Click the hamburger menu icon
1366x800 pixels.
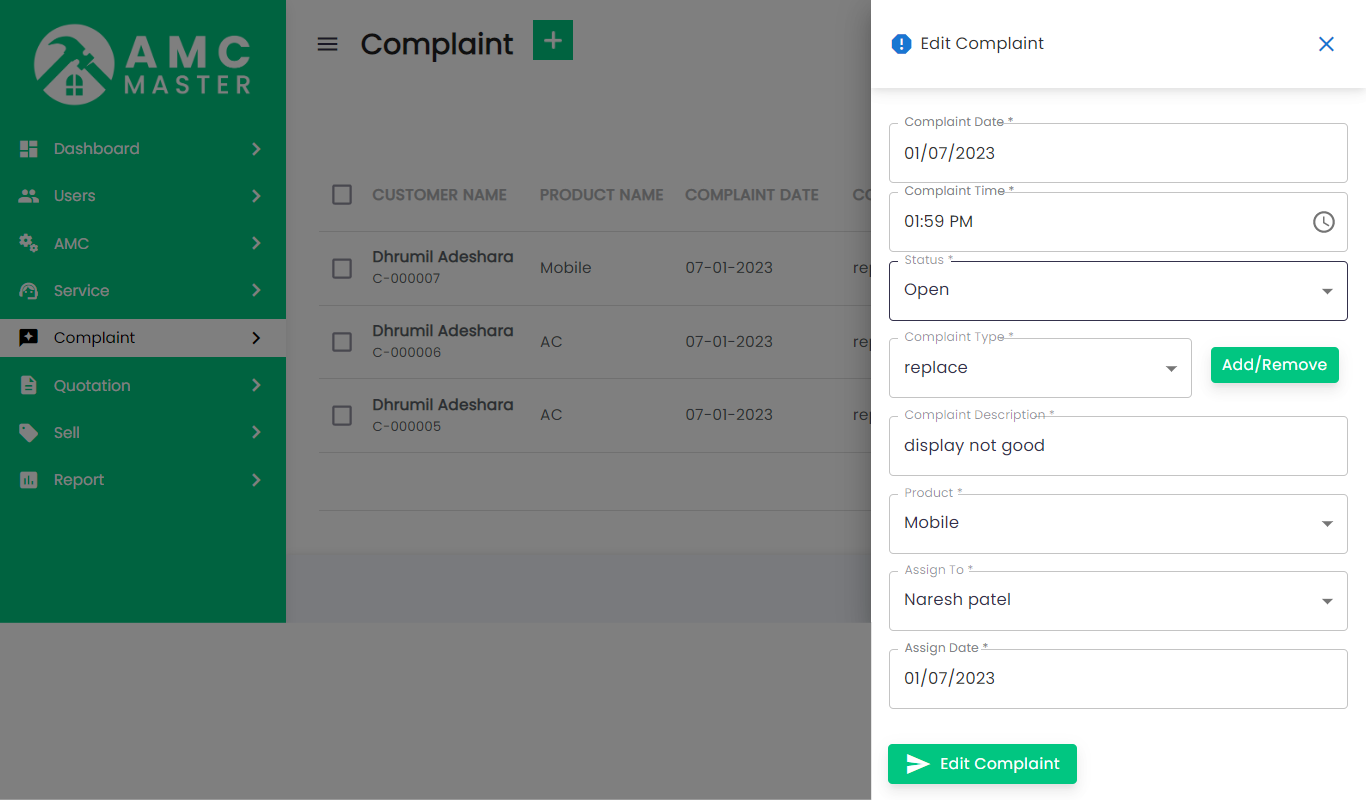click(327, 44)
